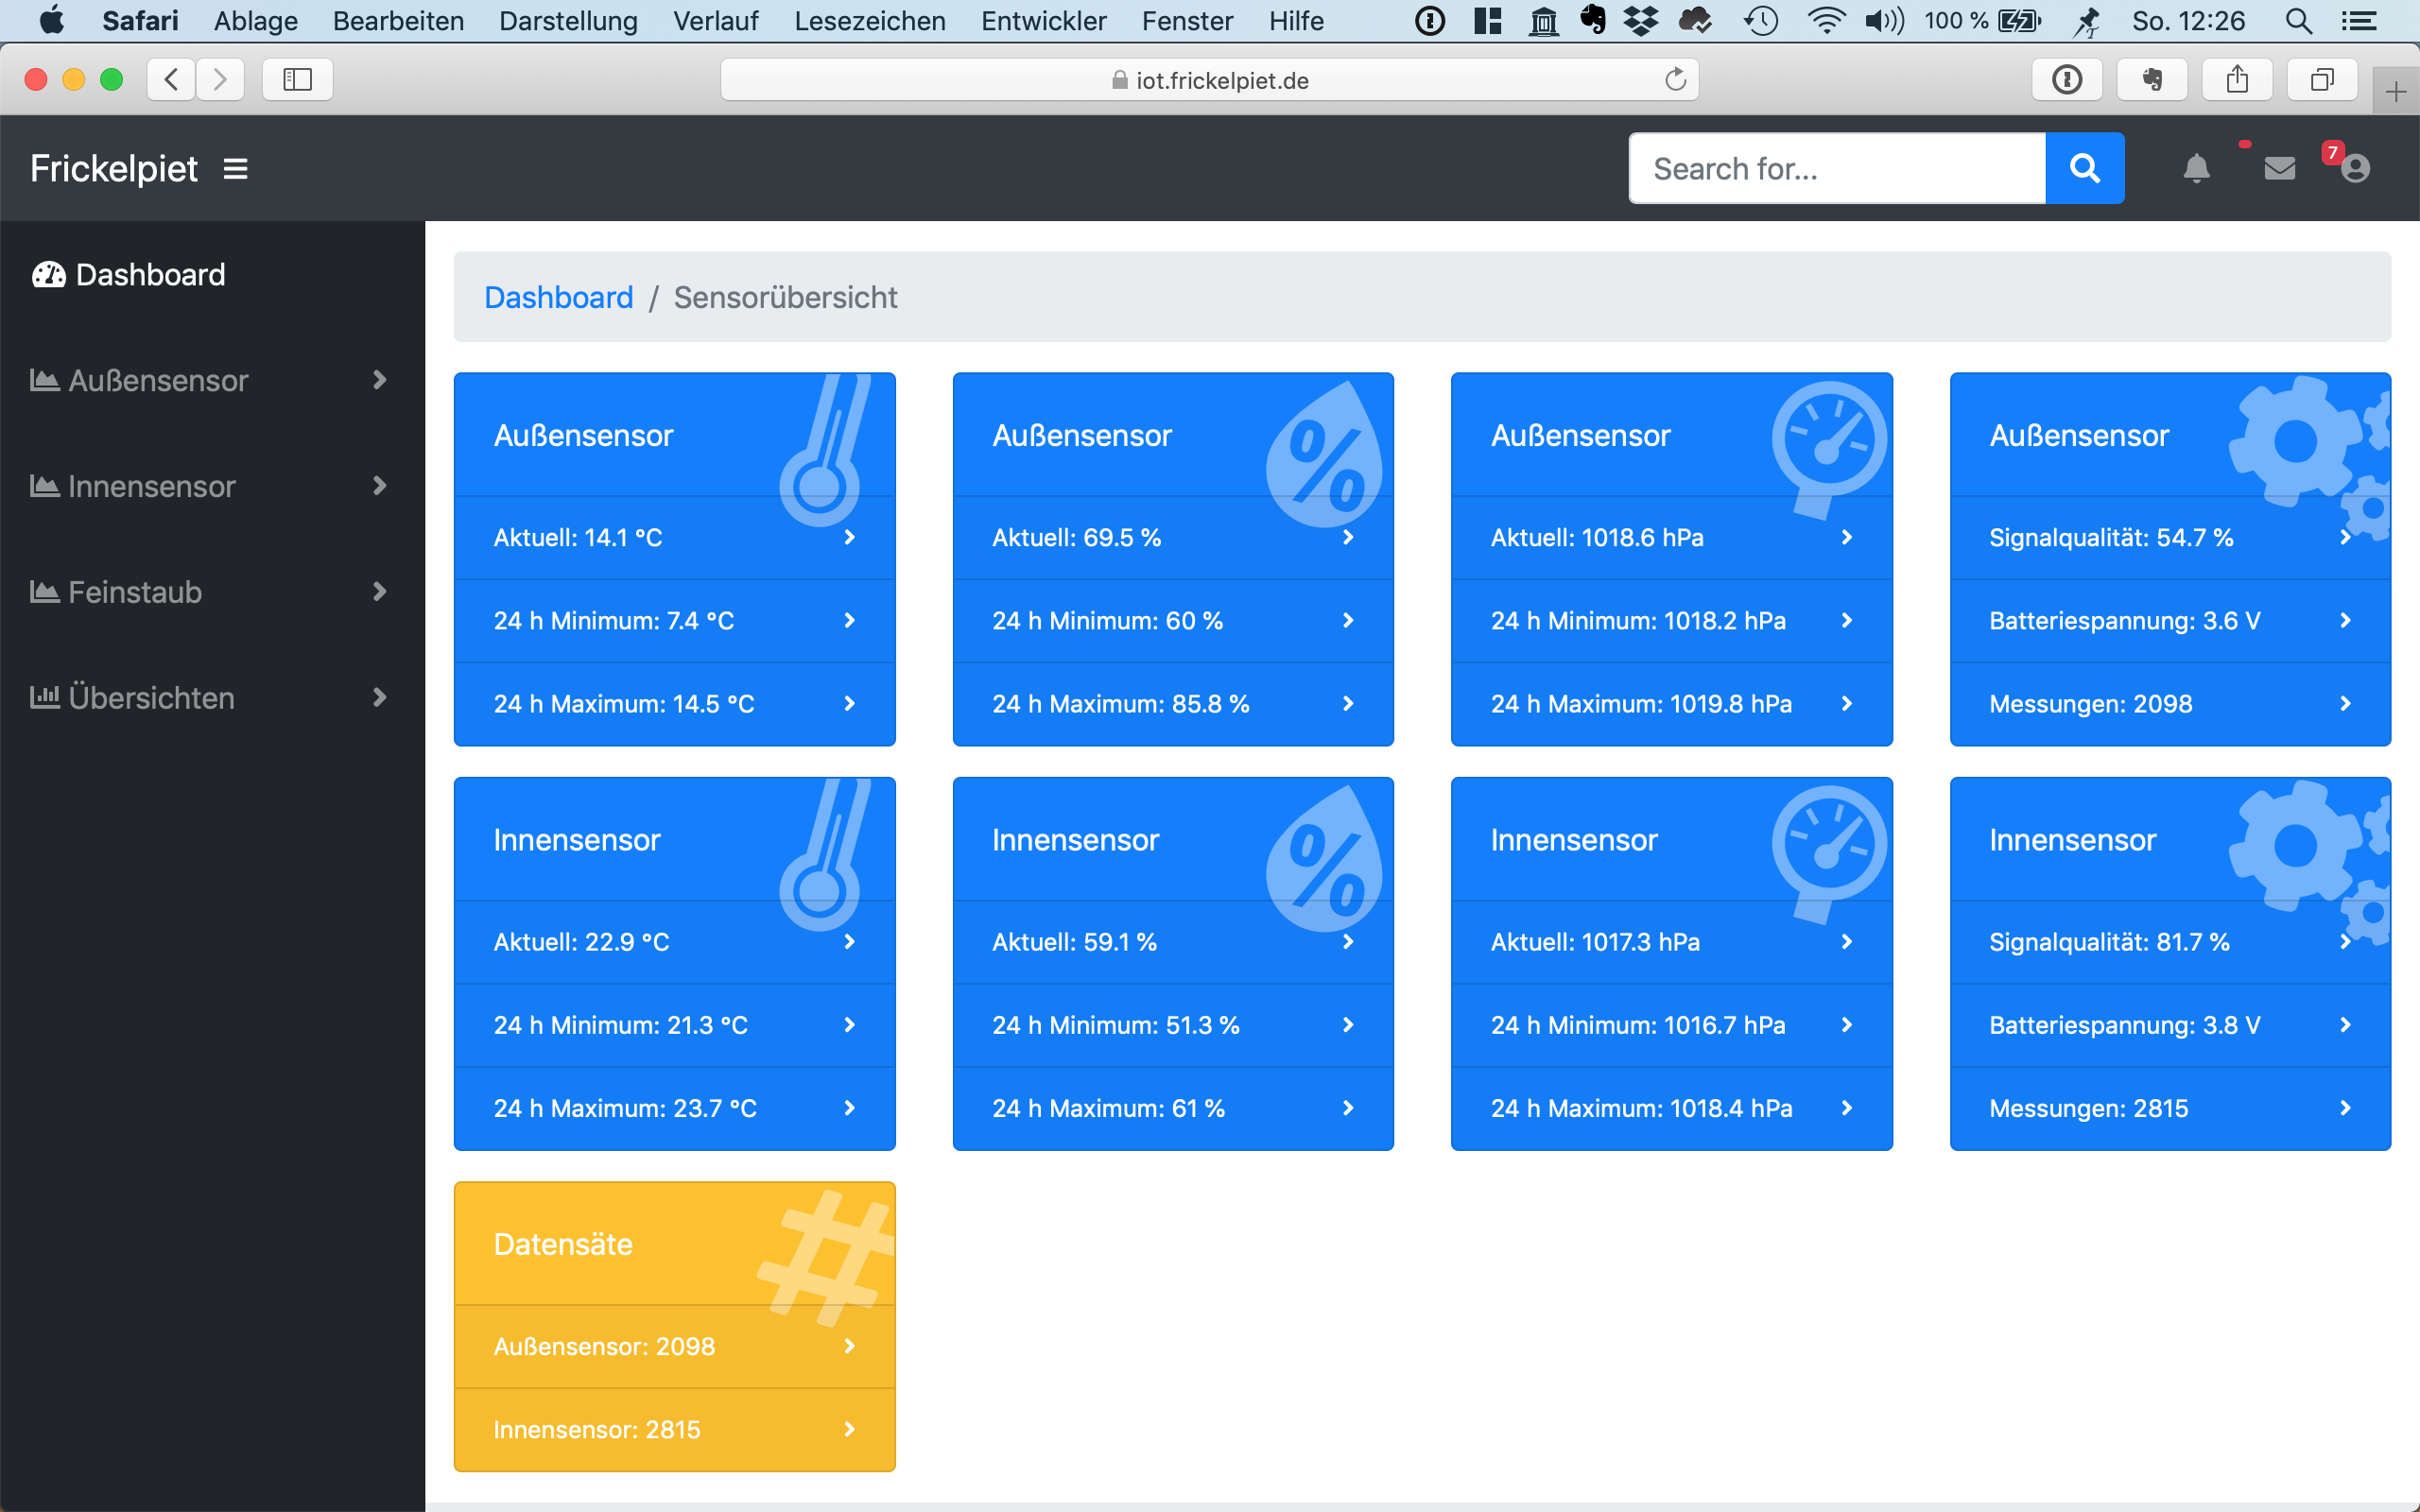The height and width of the screenshot is (1512, 2420).
Task: Open the Fenster menu
Action: (1187, 21)
